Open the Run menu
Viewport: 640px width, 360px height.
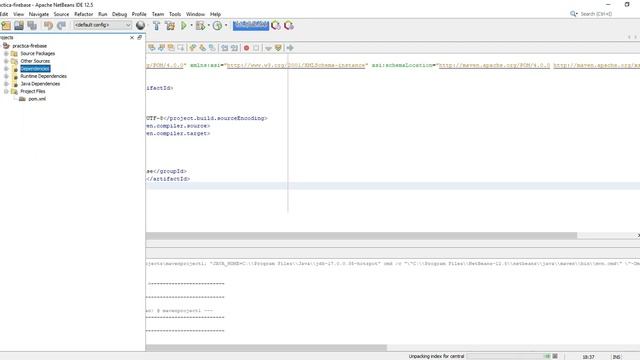click(x=102, y=14)
